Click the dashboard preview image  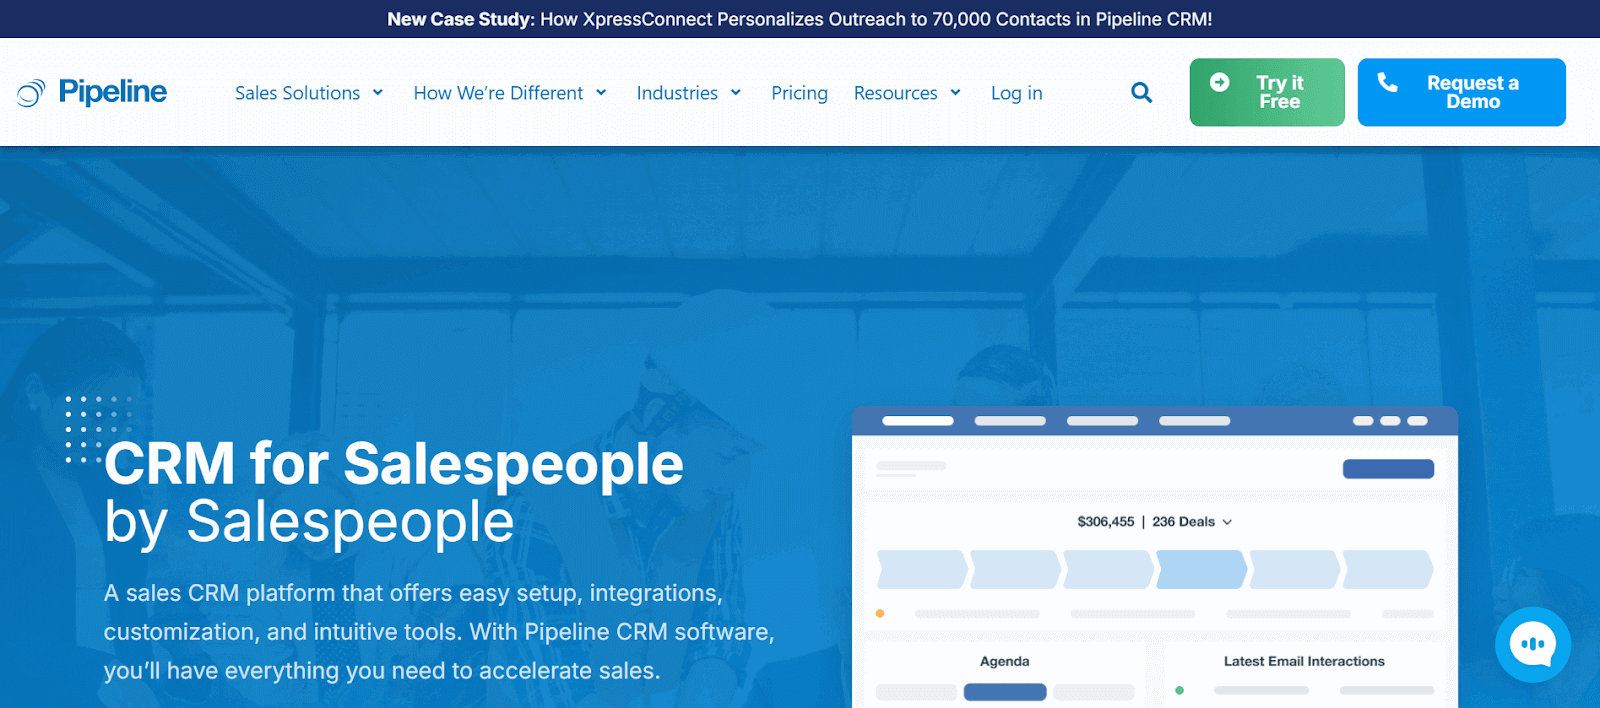point(1155,557)
